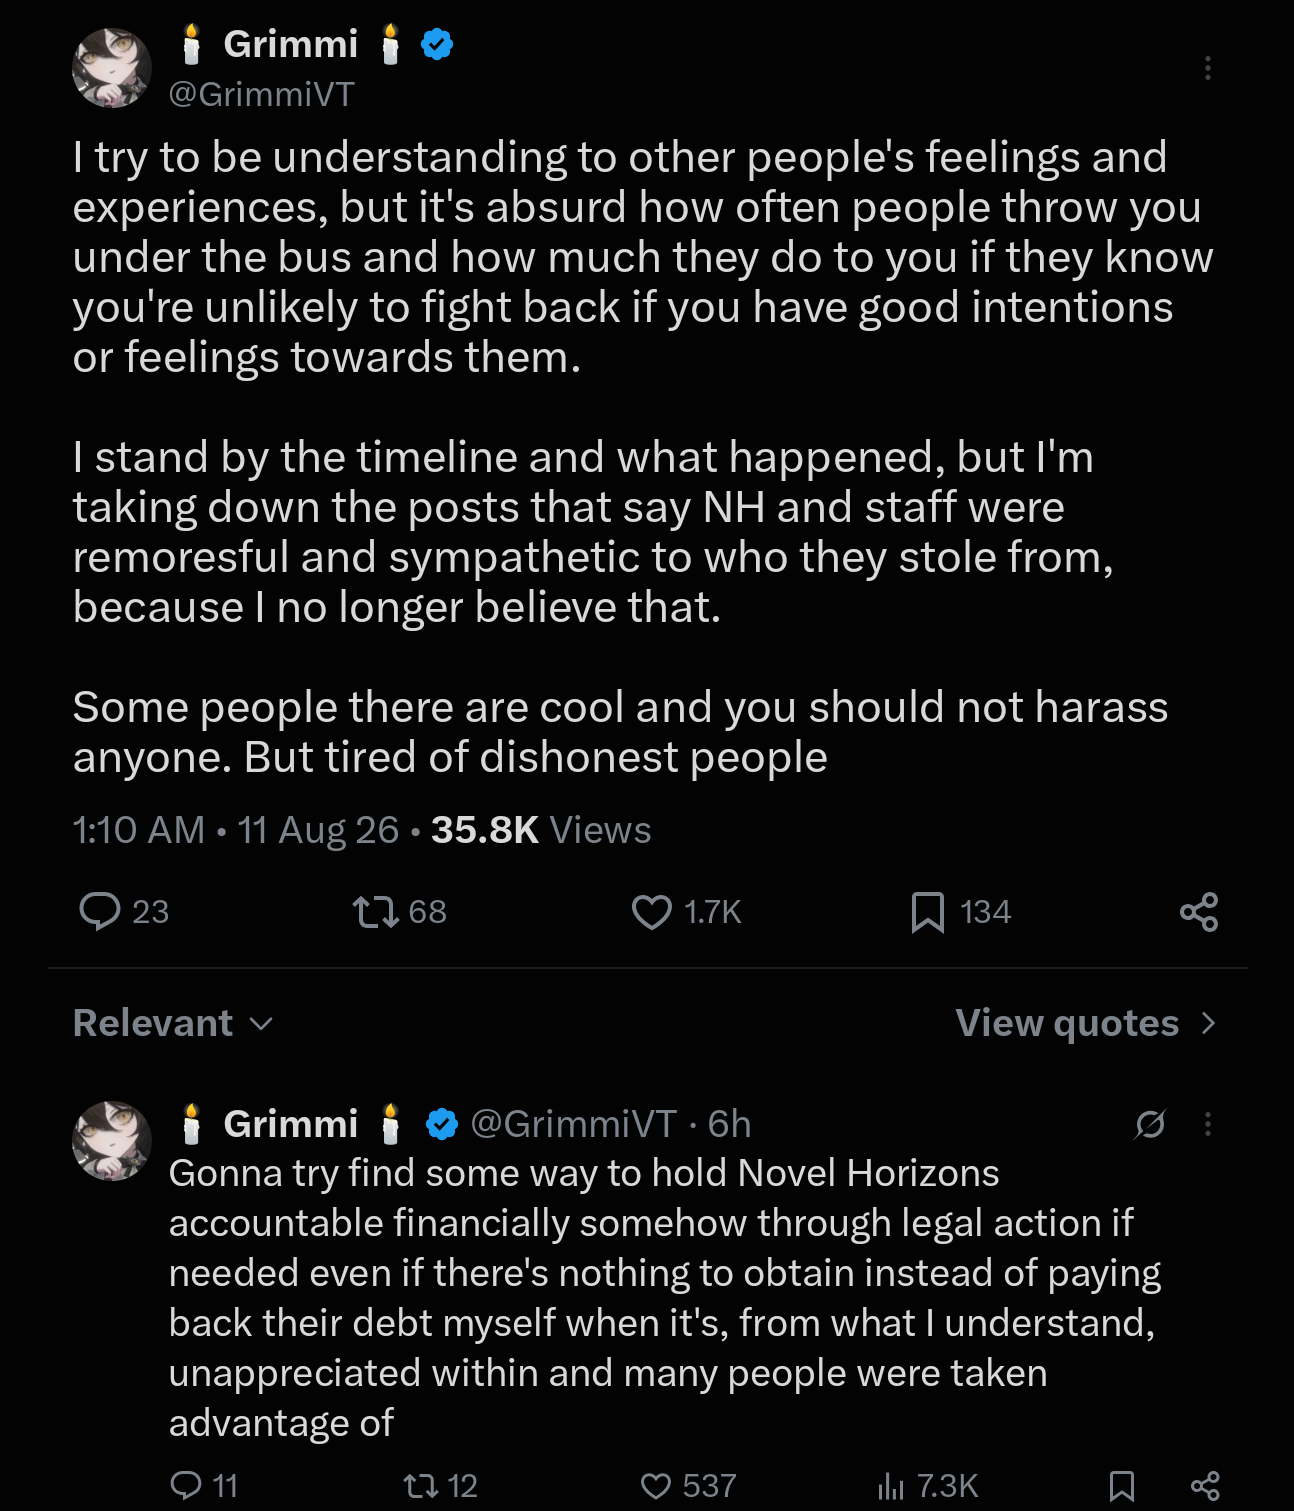Click the View quotes chevron arrow
This screenshot has height=1511, width=1294.
pos(1208,1023)
